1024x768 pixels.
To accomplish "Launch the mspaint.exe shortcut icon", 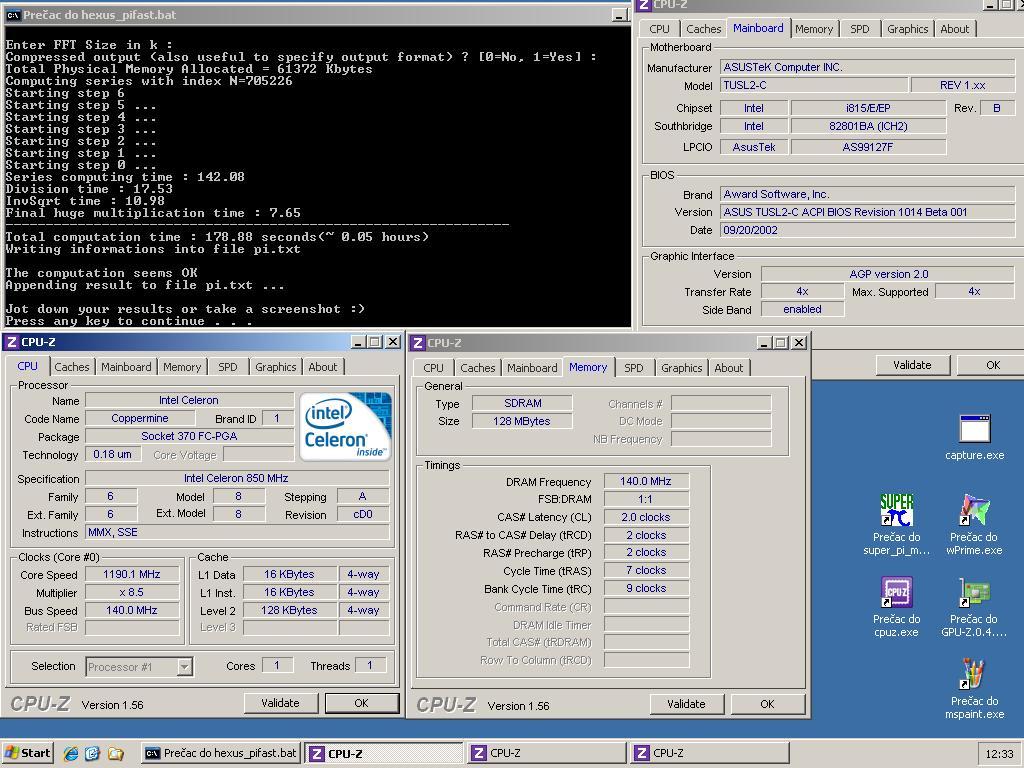I will [974, 689].
